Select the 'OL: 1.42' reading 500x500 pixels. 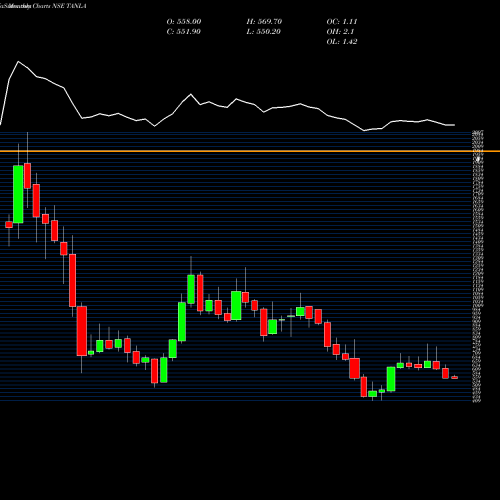pos(342,41)
